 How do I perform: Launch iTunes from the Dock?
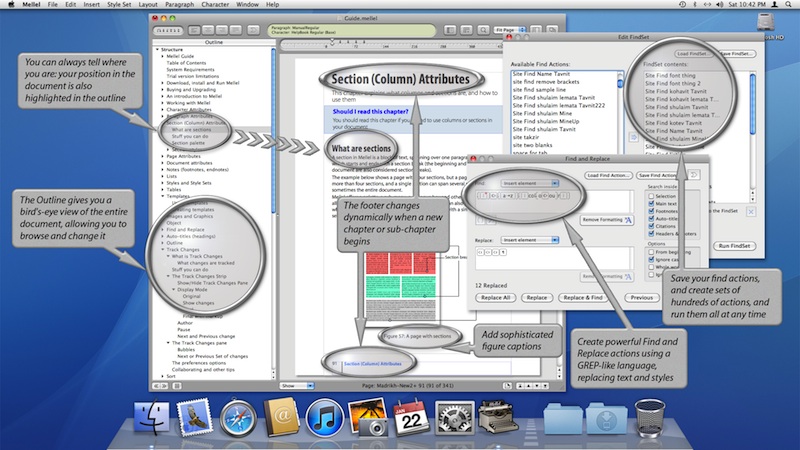click(324, 418)
